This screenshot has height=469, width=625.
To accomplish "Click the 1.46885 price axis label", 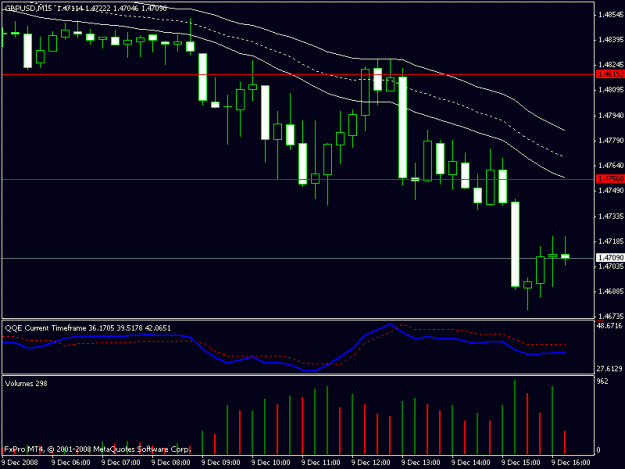I will pyautogui.click(x=611, y=291).
